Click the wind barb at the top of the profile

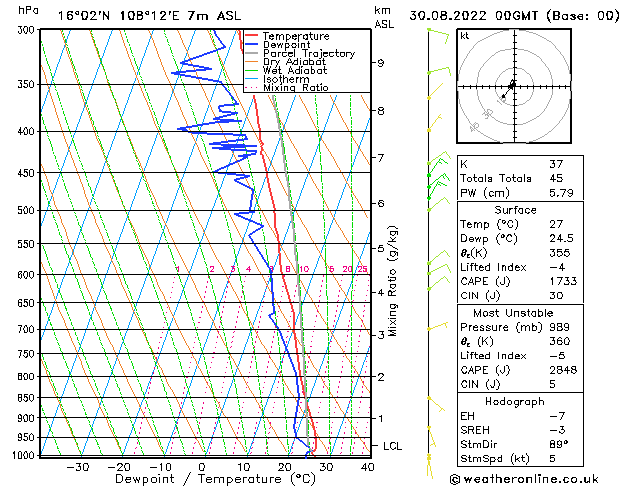438,35
